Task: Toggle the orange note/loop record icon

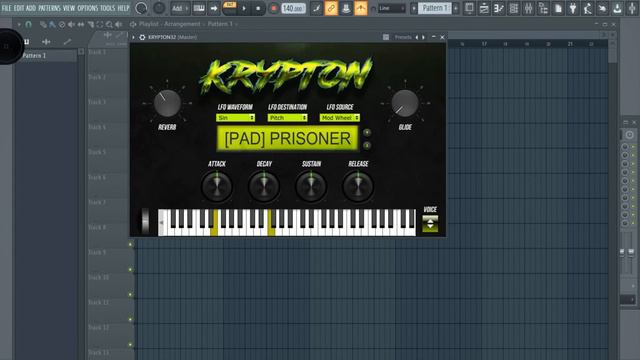Action: (x=360, y=8)
